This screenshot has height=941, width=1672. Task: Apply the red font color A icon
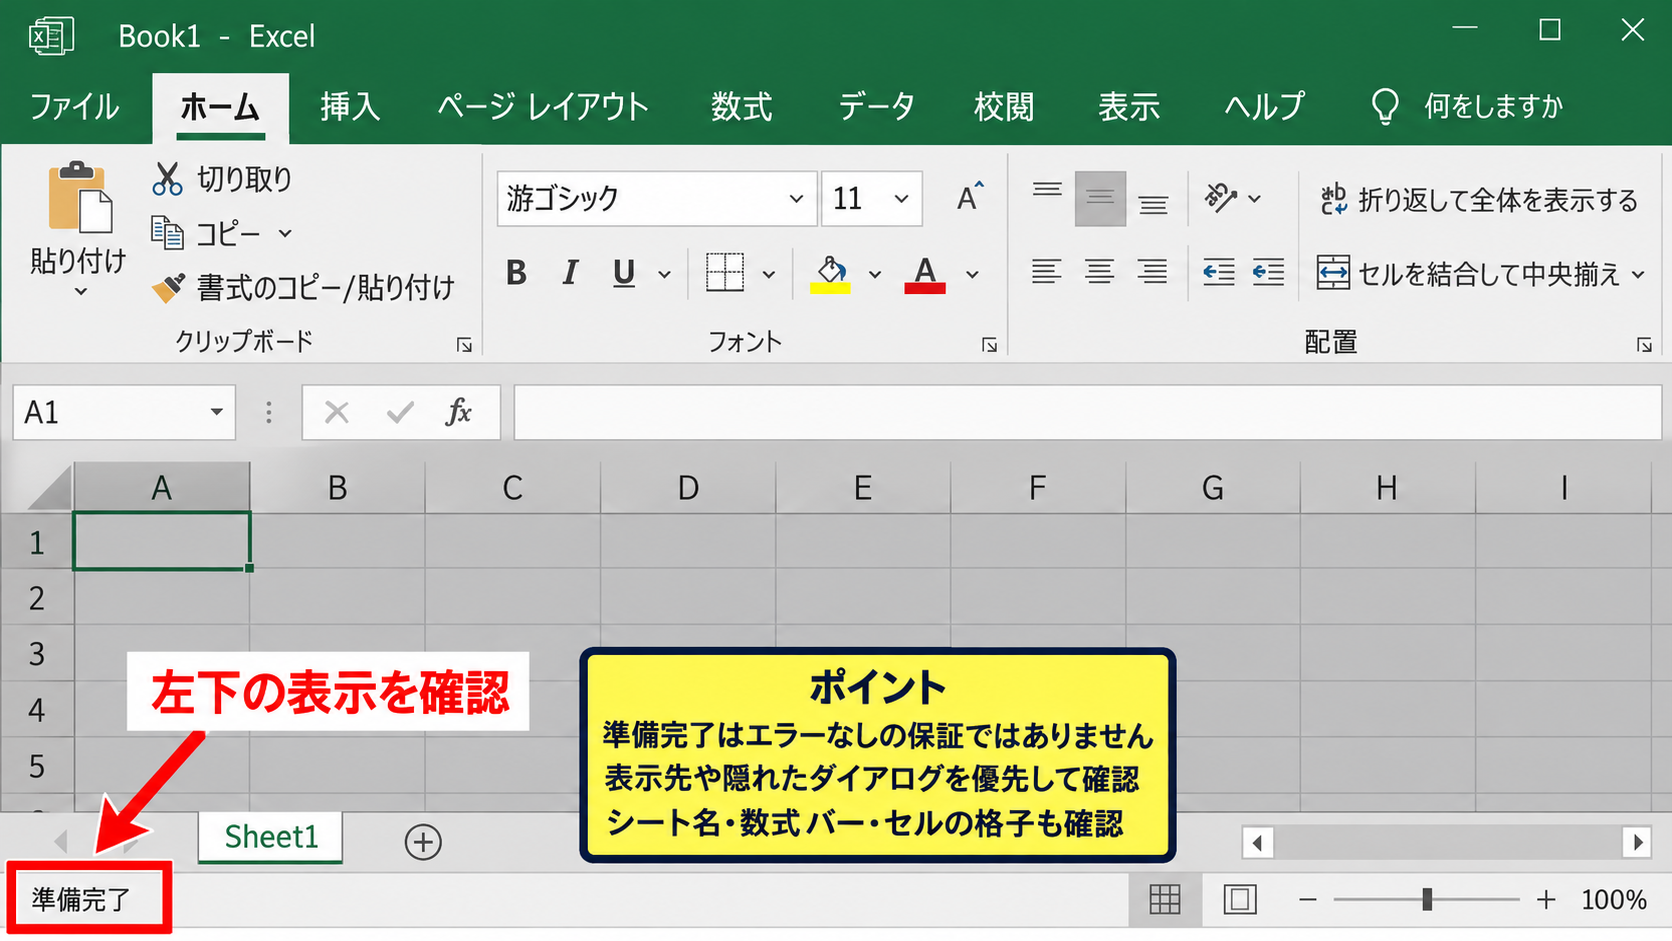point(925,273)
